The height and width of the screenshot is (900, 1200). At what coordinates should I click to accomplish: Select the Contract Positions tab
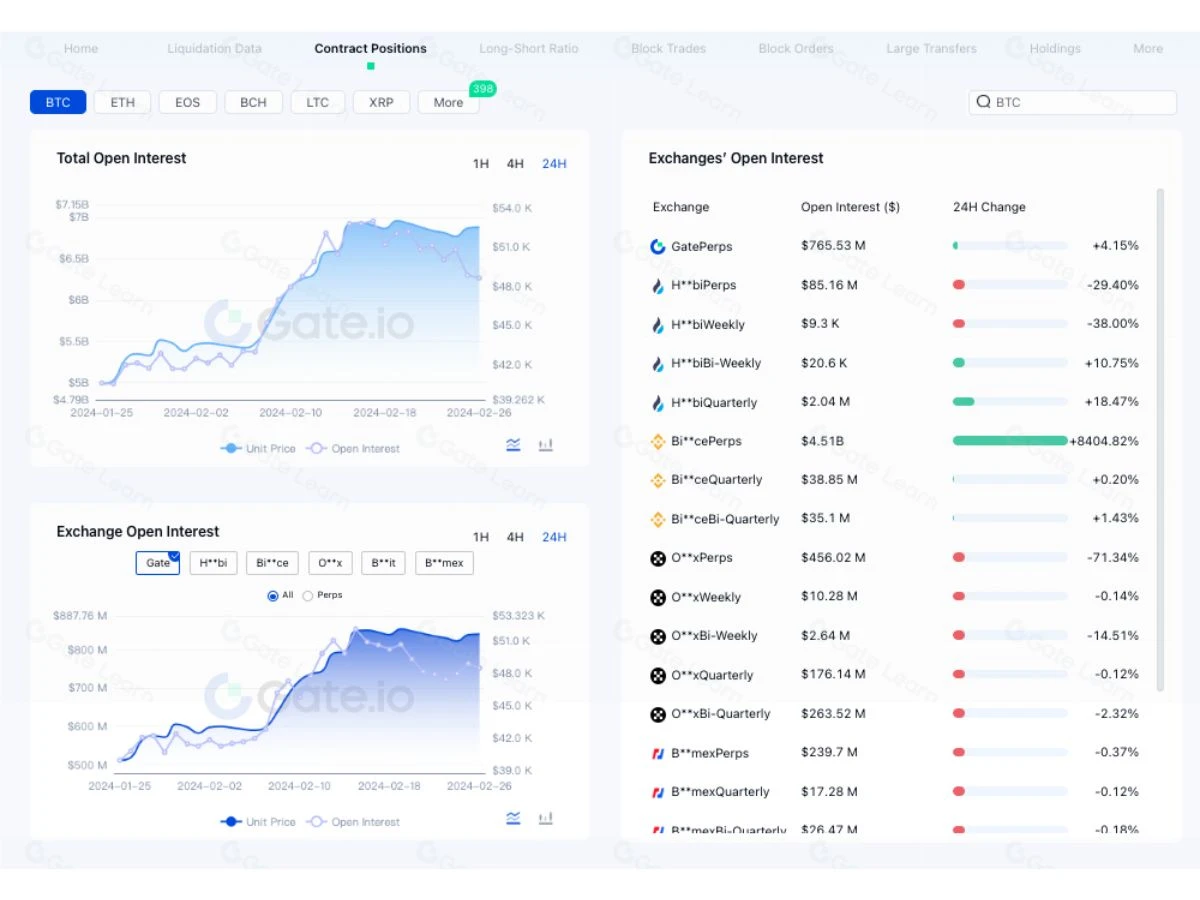(x=370, y=48)
